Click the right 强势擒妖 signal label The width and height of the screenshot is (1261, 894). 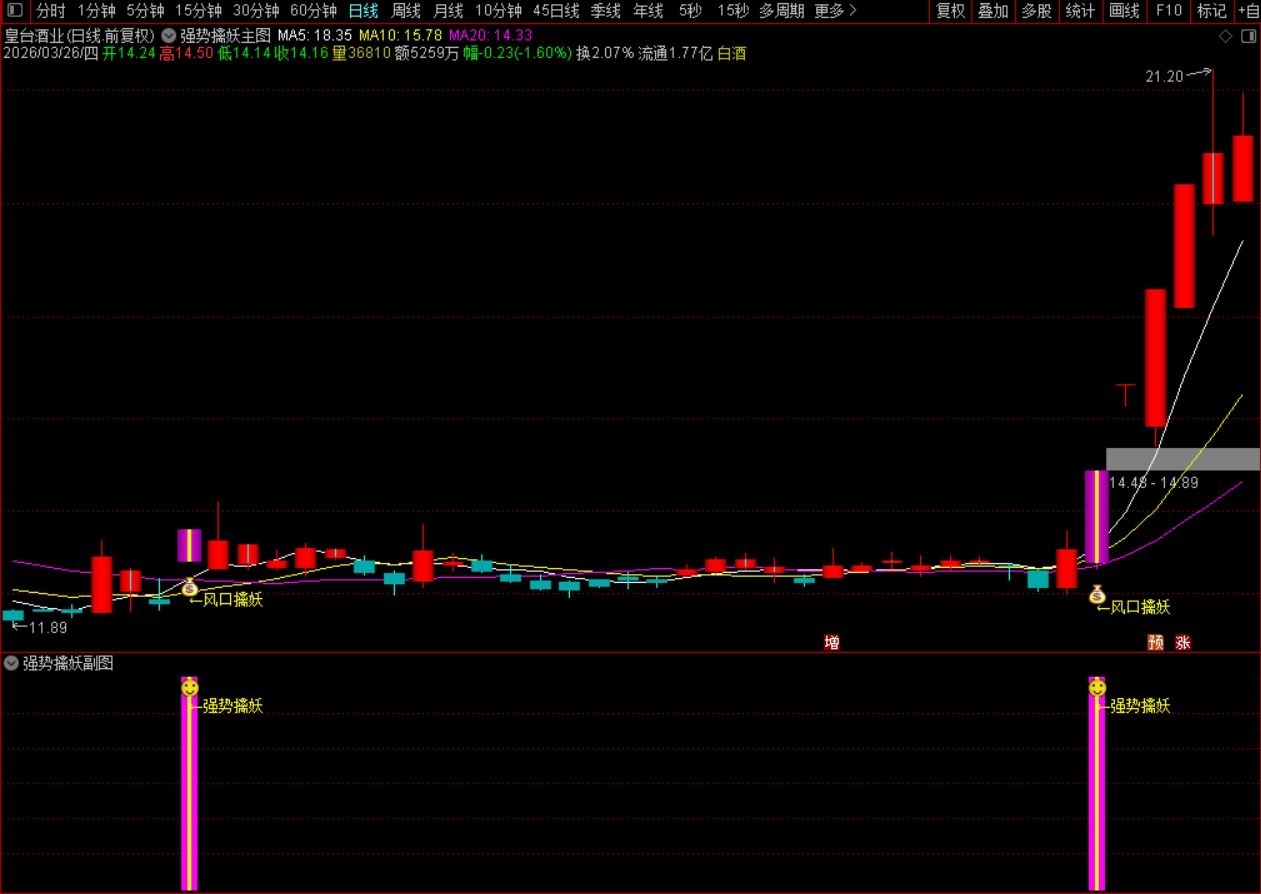click(x=1140, y=706)
